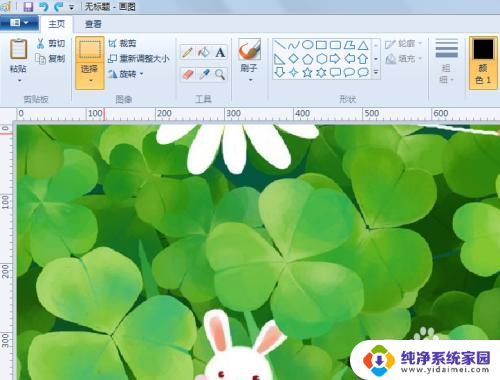Choose the straight Line shape
The image size is (500, 380).
pos(279,45)
